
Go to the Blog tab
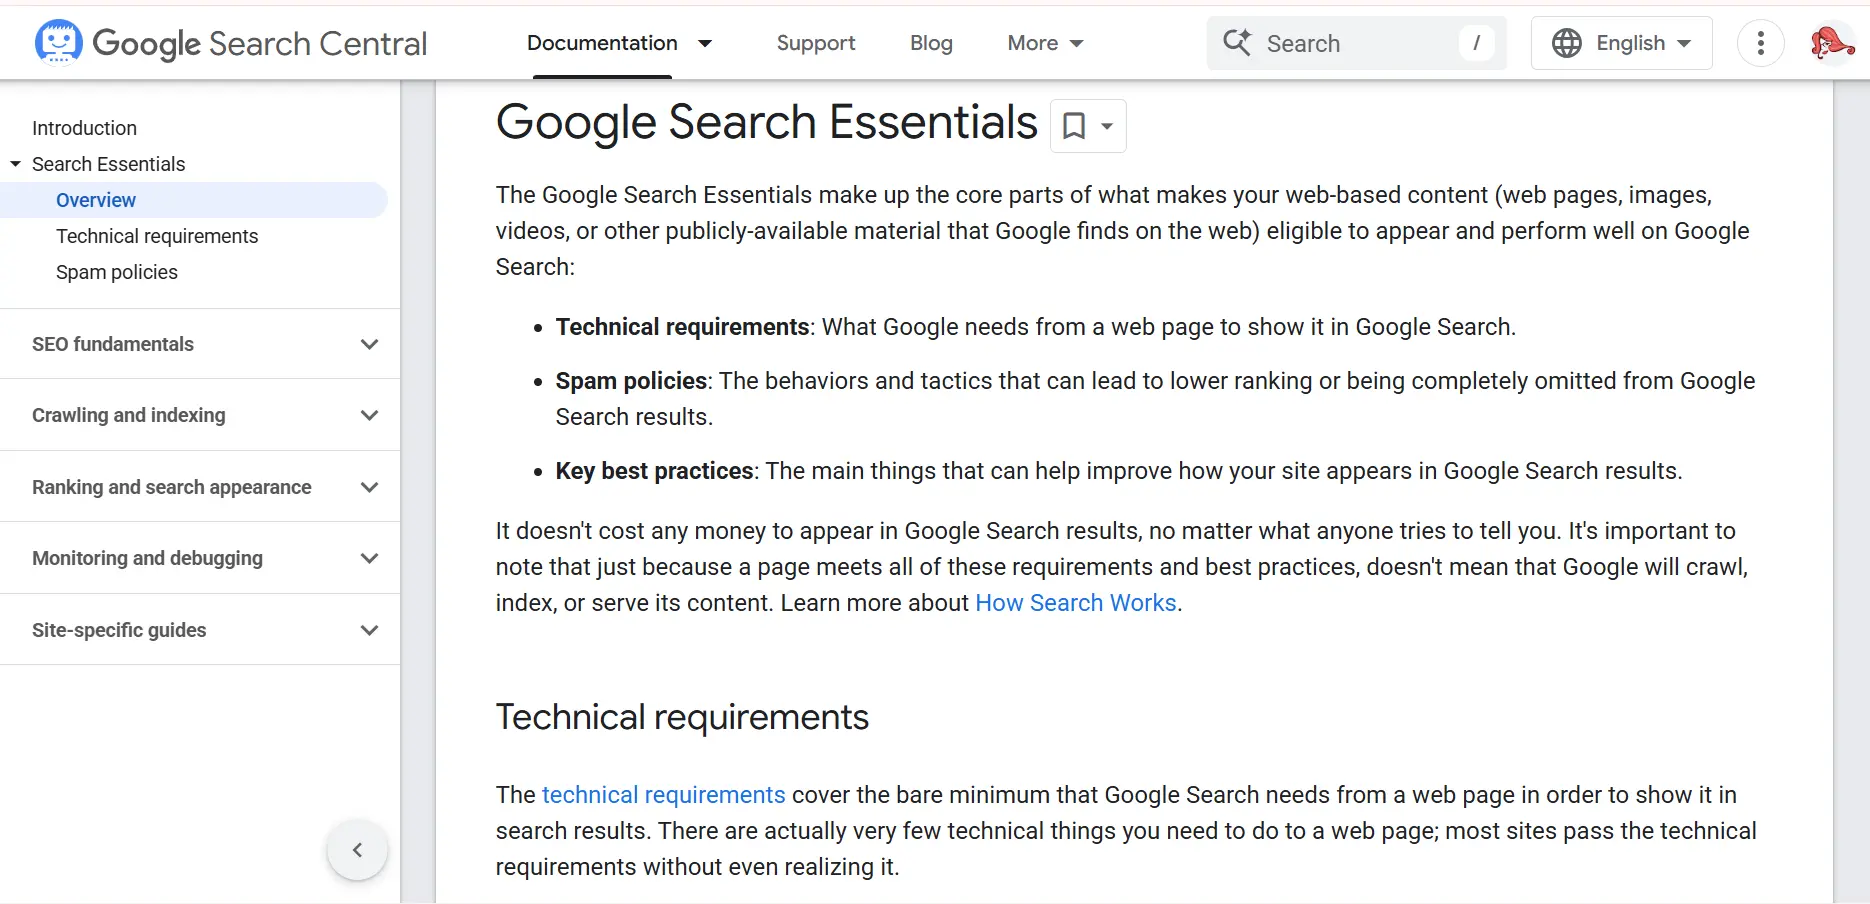click(931, 43)
